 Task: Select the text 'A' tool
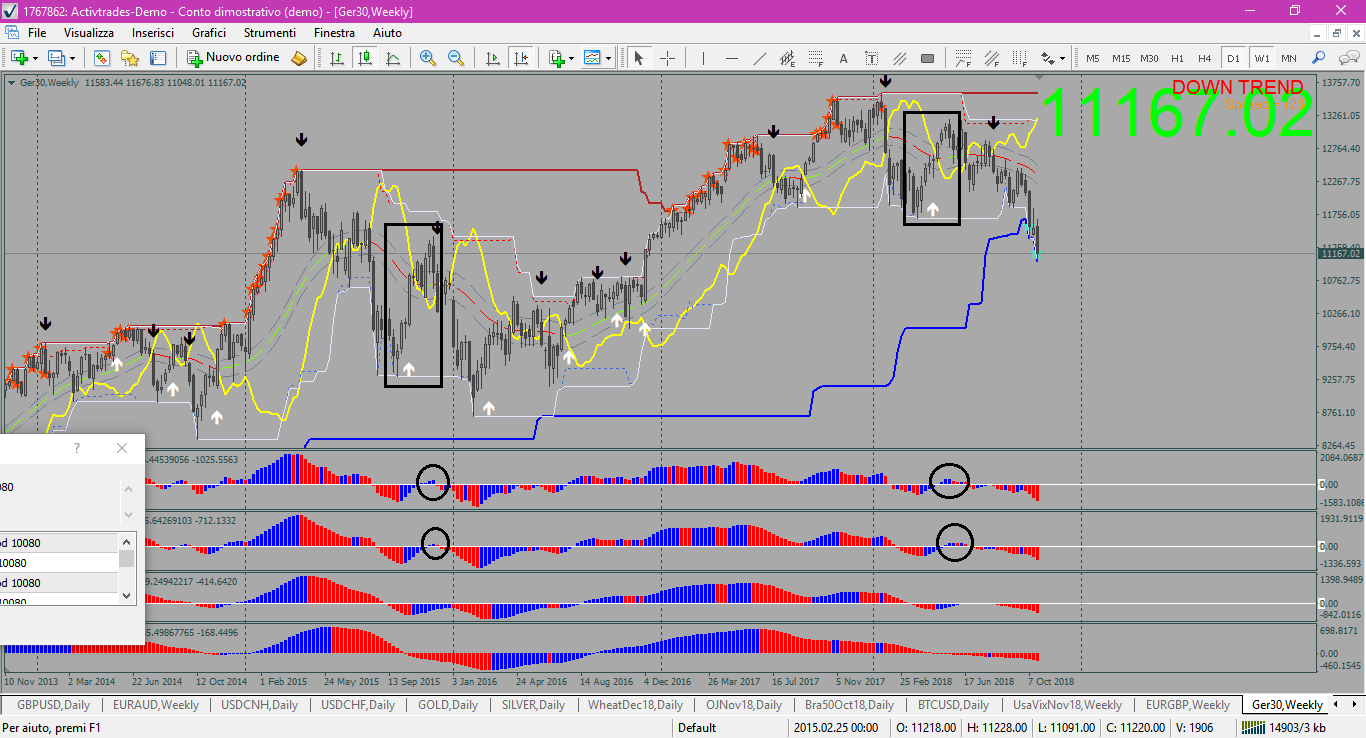coord(844,58)
